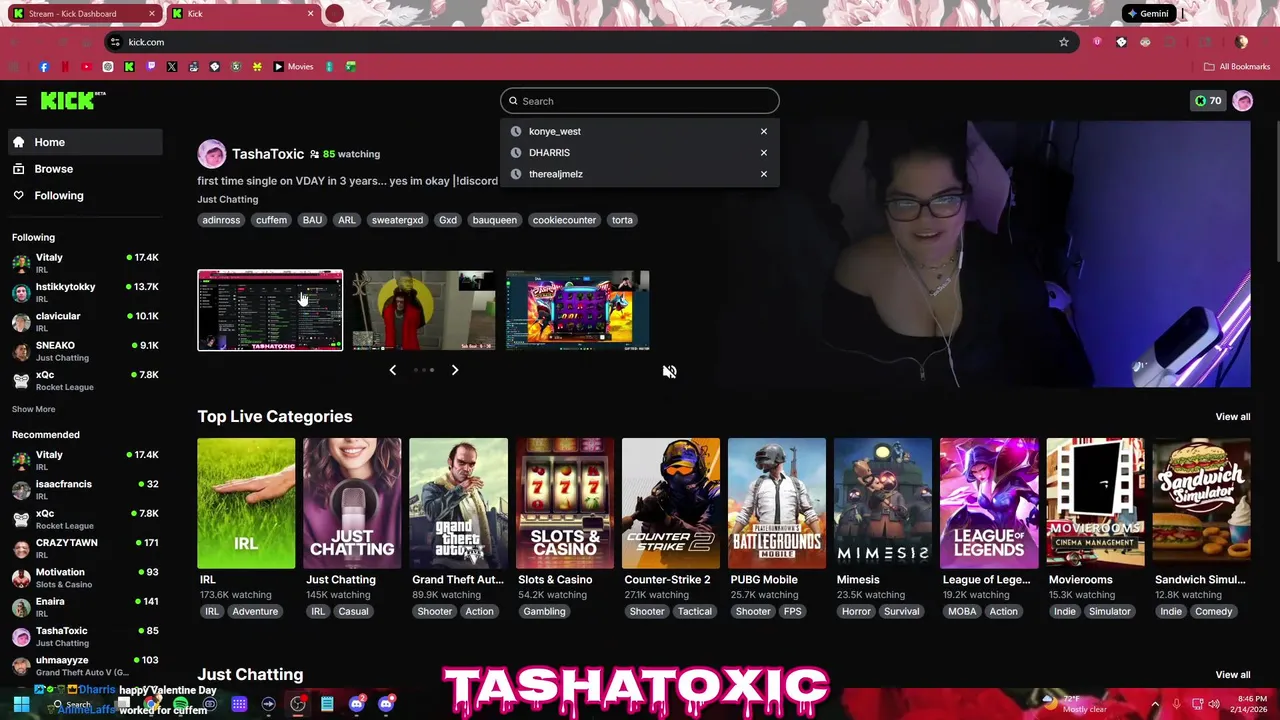
Task: Bookmark this page with the star icon
Action: pyautogui.click(x=1064, y=42)
